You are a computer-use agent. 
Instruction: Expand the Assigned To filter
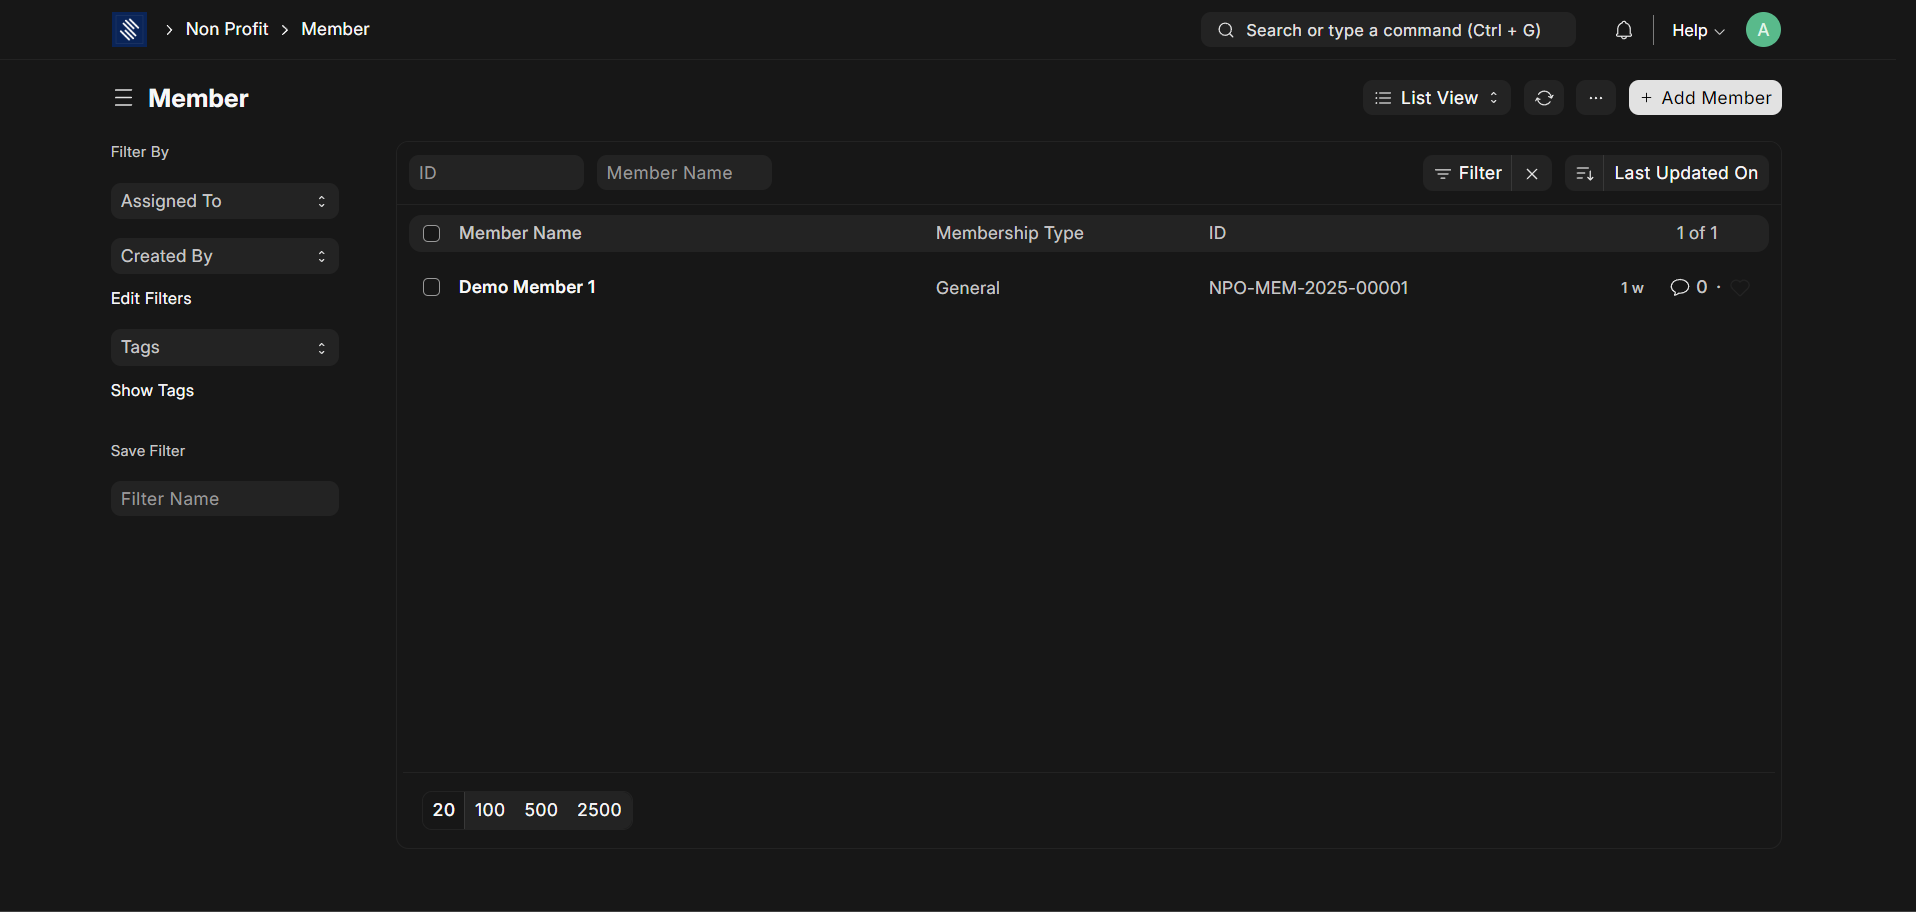224,201
